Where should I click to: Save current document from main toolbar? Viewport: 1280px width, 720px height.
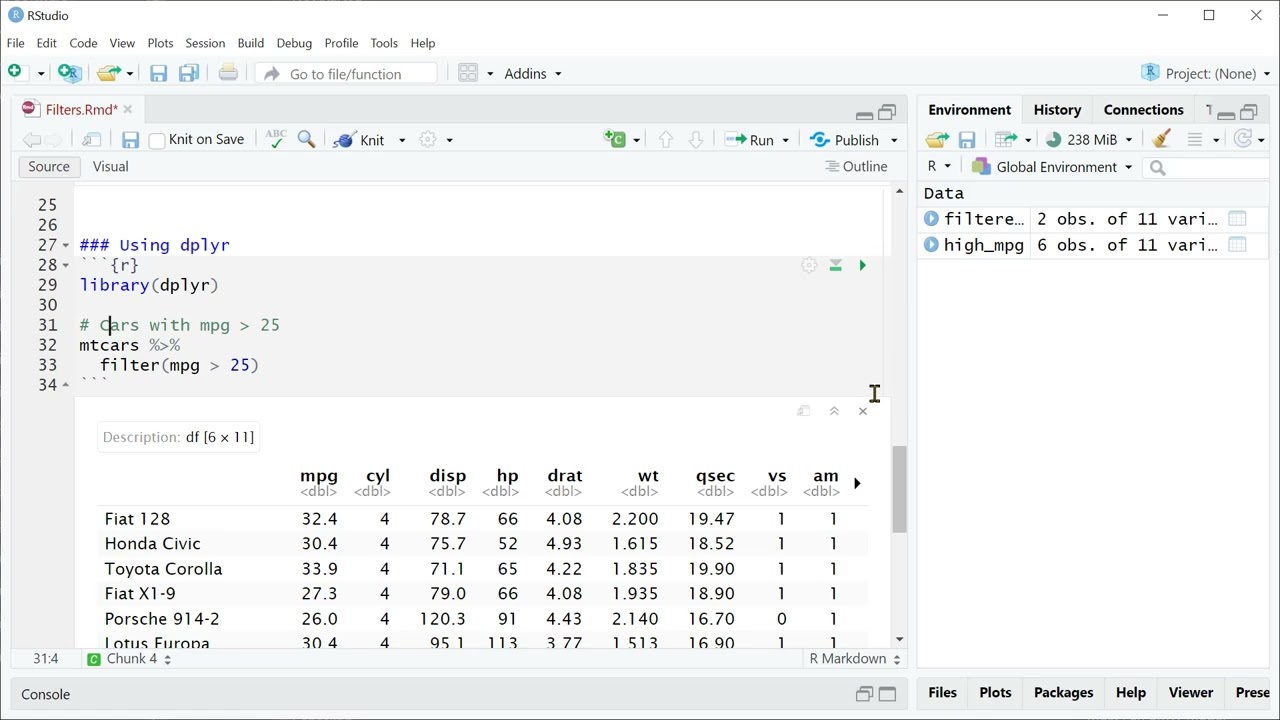point(158,73)
